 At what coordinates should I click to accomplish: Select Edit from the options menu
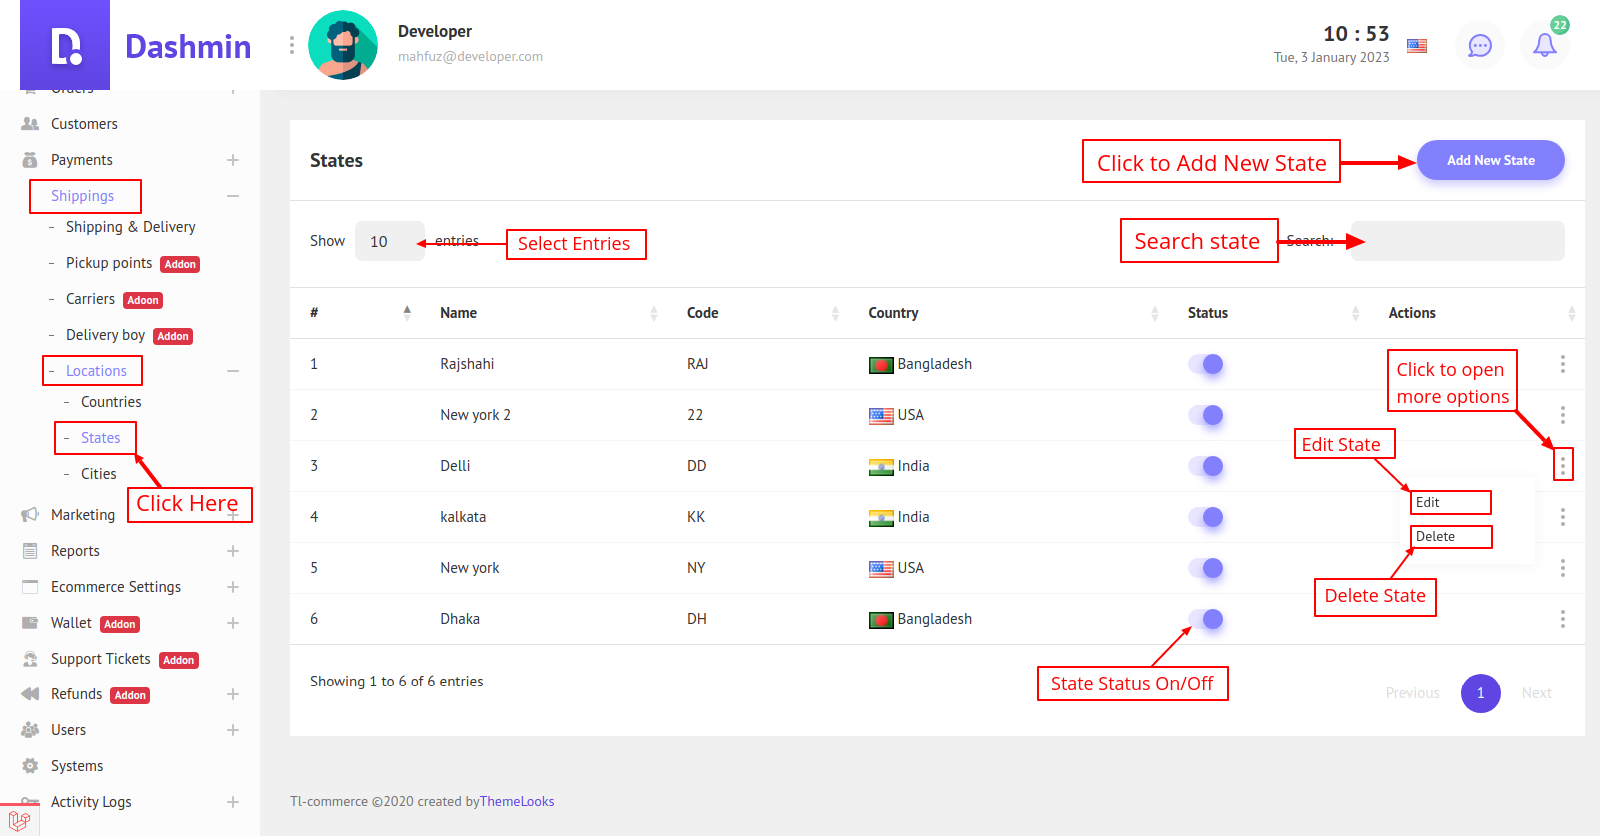1450,502
